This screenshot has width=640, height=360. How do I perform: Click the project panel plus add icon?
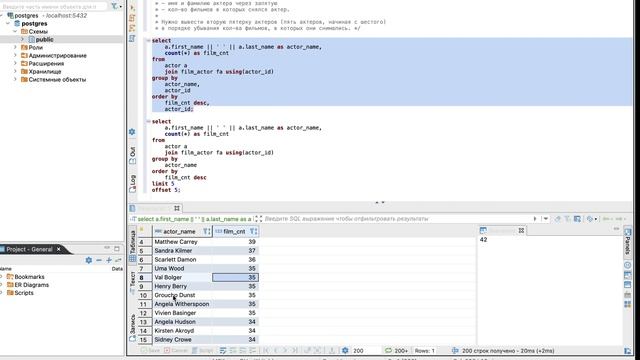point(109,260)
